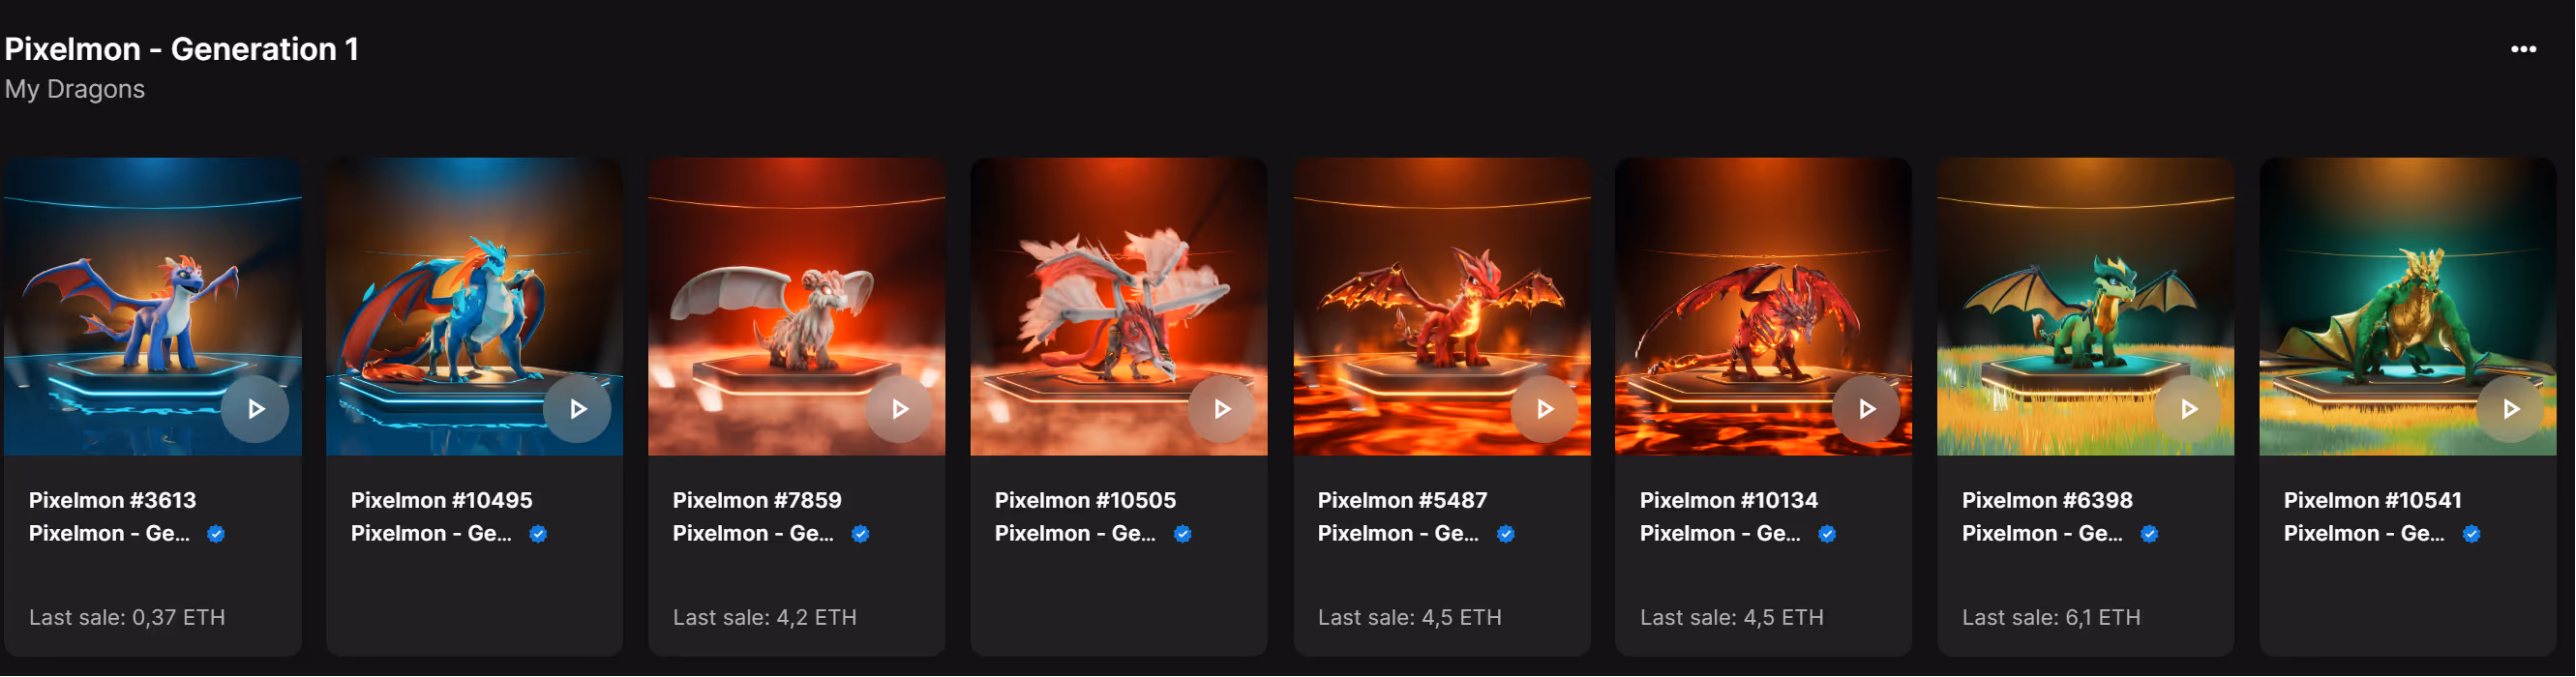Open the Pixelmon #10495 title link
The height and width of the screenshot is (677, 2576).
pyautogui.click(x=441, y=500)
